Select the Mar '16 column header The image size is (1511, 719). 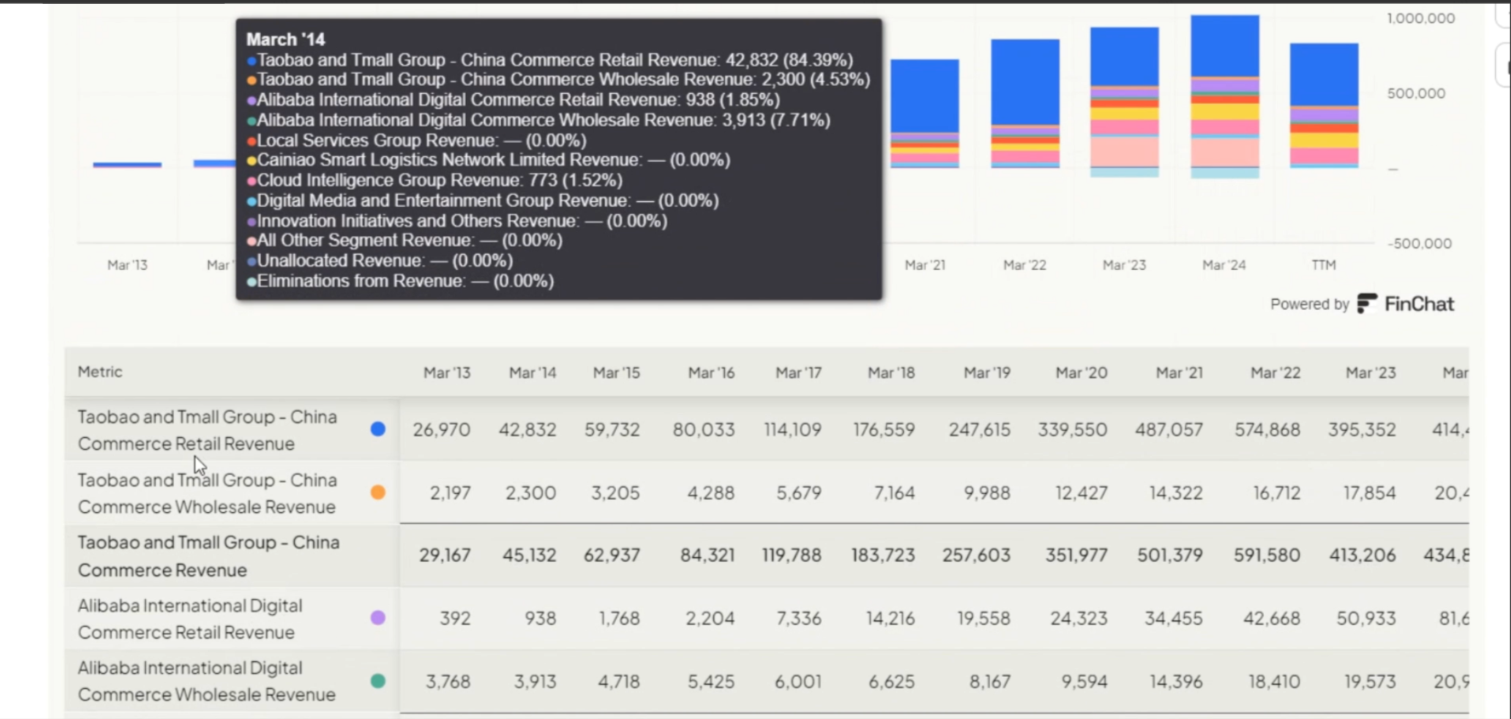pos(711,373)
